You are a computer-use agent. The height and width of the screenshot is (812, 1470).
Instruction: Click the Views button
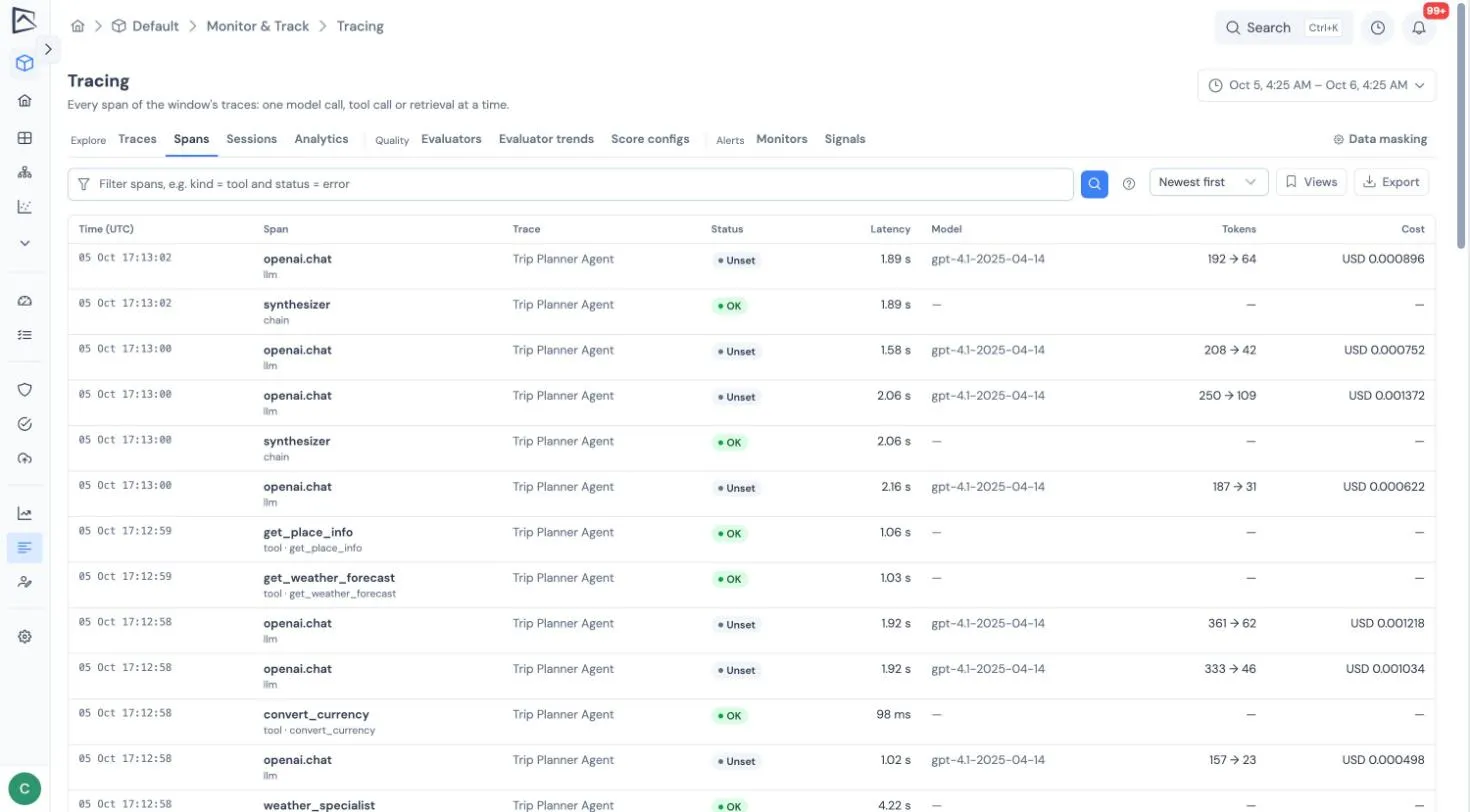point(1311,183)
